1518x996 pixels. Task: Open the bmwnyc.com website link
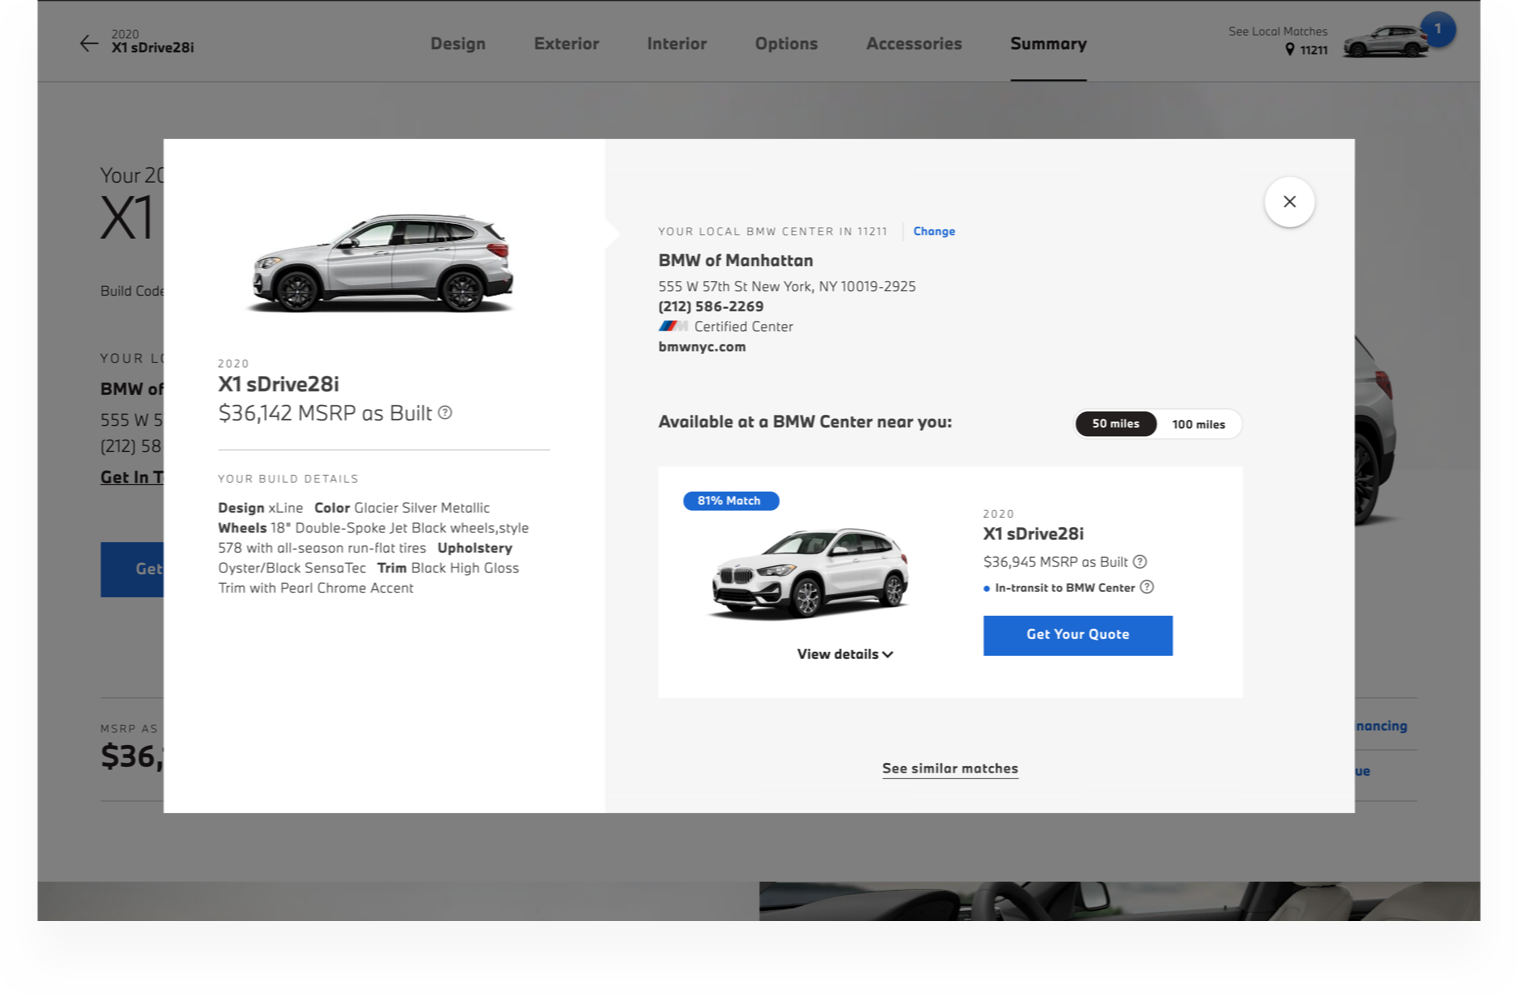702,347
